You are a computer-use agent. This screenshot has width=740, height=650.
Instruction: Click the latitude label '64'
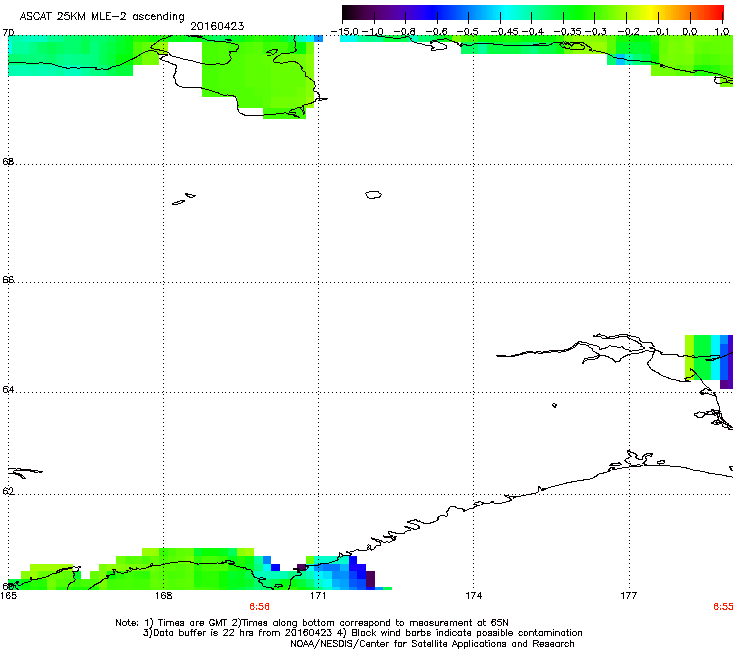pyautogui.click(x=8, y=390)
